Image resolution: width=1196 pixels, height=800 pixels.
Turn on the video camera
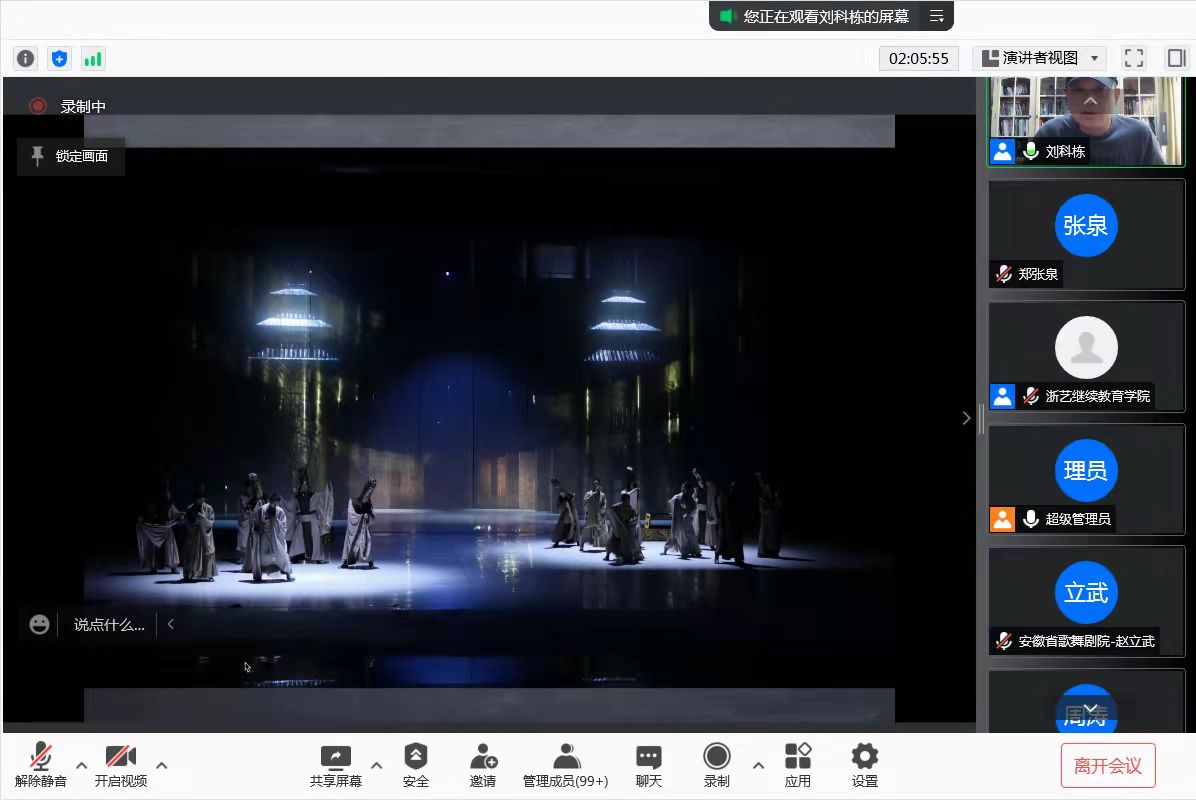pyautogui.click(x=121, y=765)
